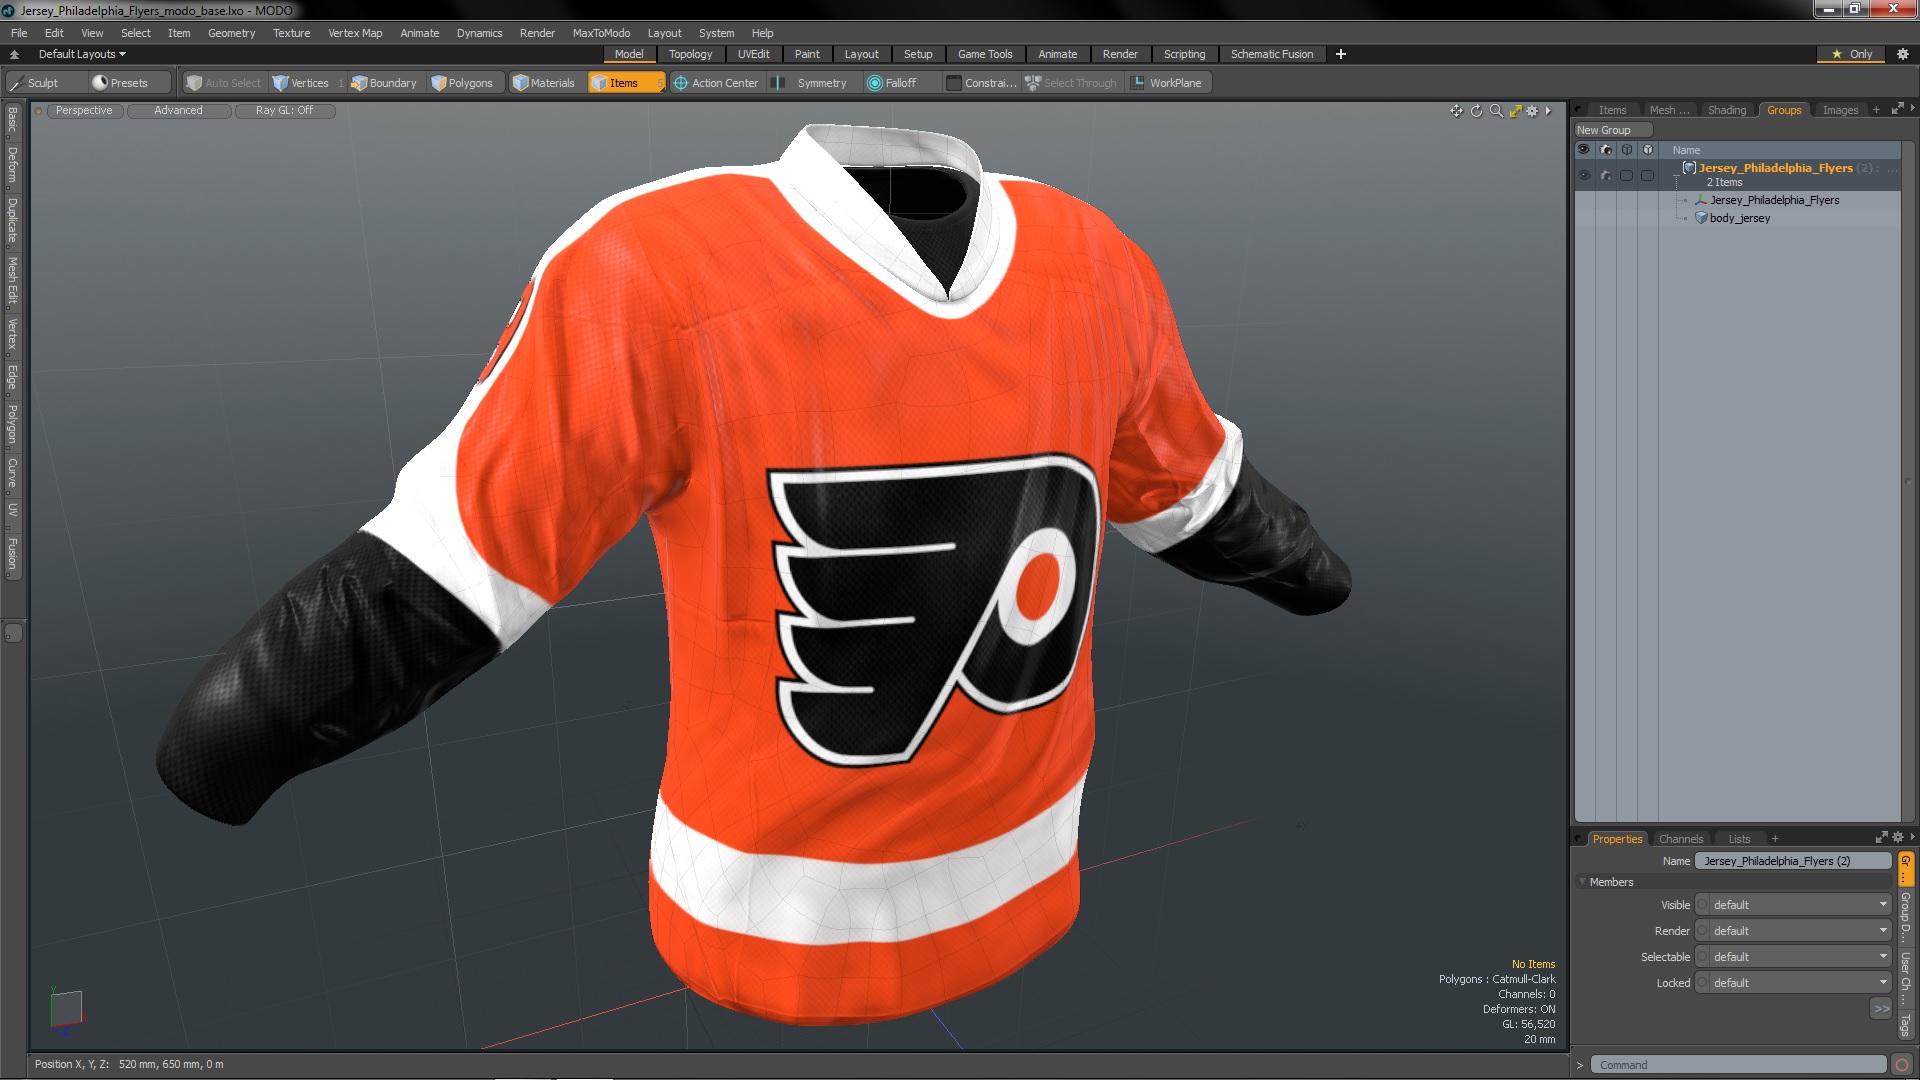This screenshot has height=1080, width=1920.
Task: Click the Command input field
Action: [x=1738, y=1065]
